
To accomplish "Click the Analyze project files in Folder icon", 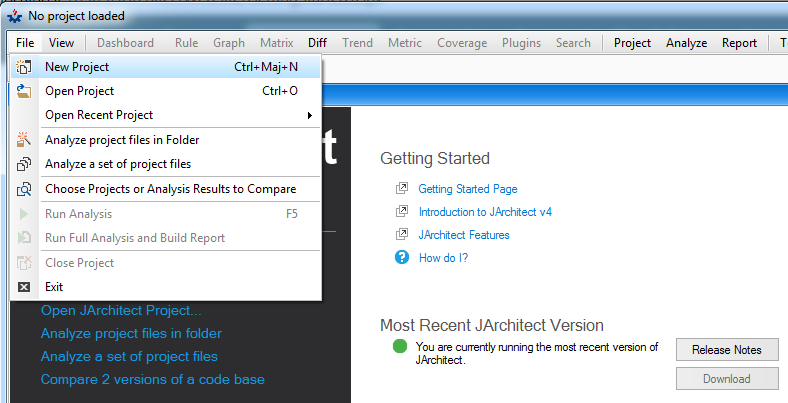I will coord(24,140).
